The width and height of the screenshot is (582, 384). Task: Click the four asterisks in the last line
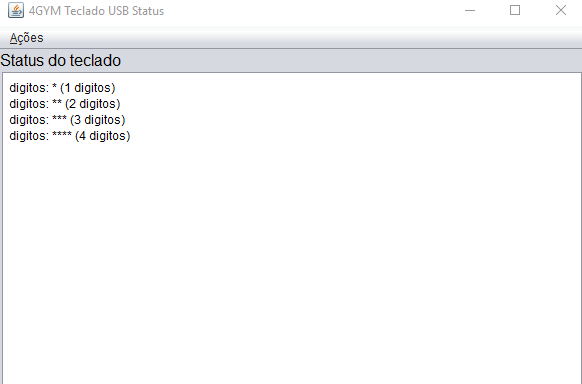[62, 135]
